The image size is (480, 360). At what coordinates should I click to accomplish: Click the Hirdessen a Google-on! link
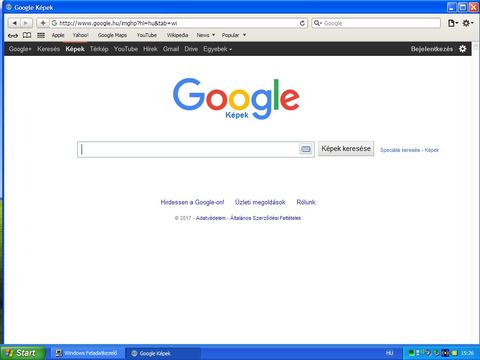click(x=192, y=202)
